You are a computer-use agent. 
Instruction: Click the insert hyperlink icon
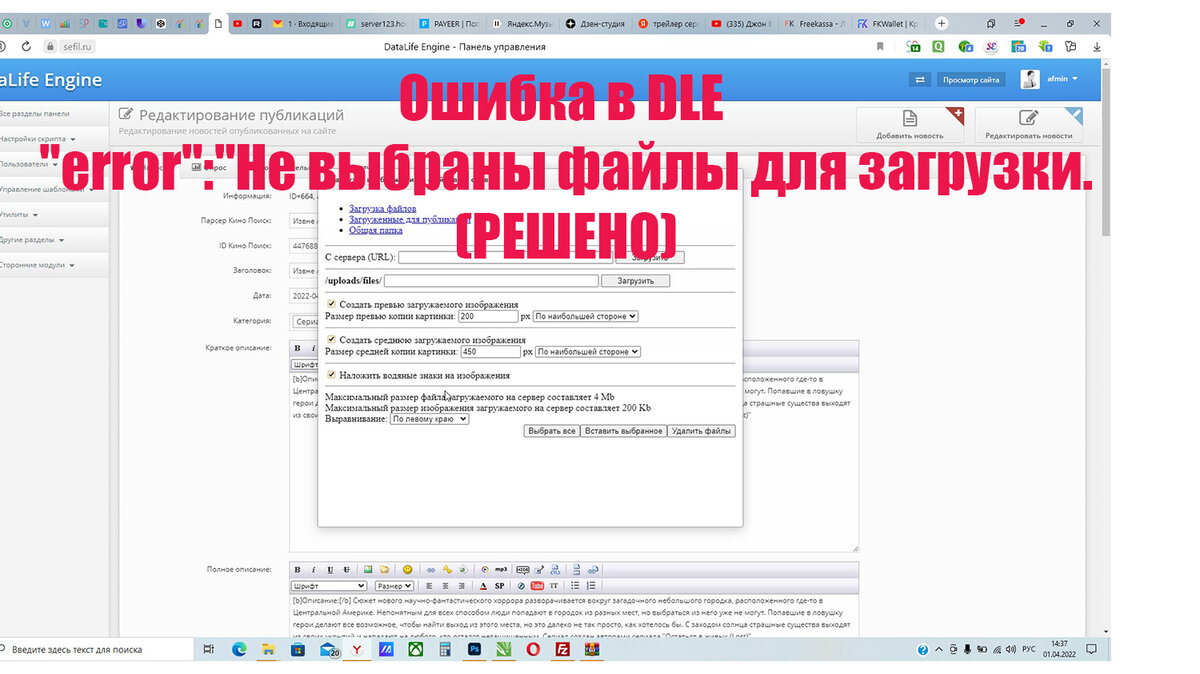tap(432, 569)
